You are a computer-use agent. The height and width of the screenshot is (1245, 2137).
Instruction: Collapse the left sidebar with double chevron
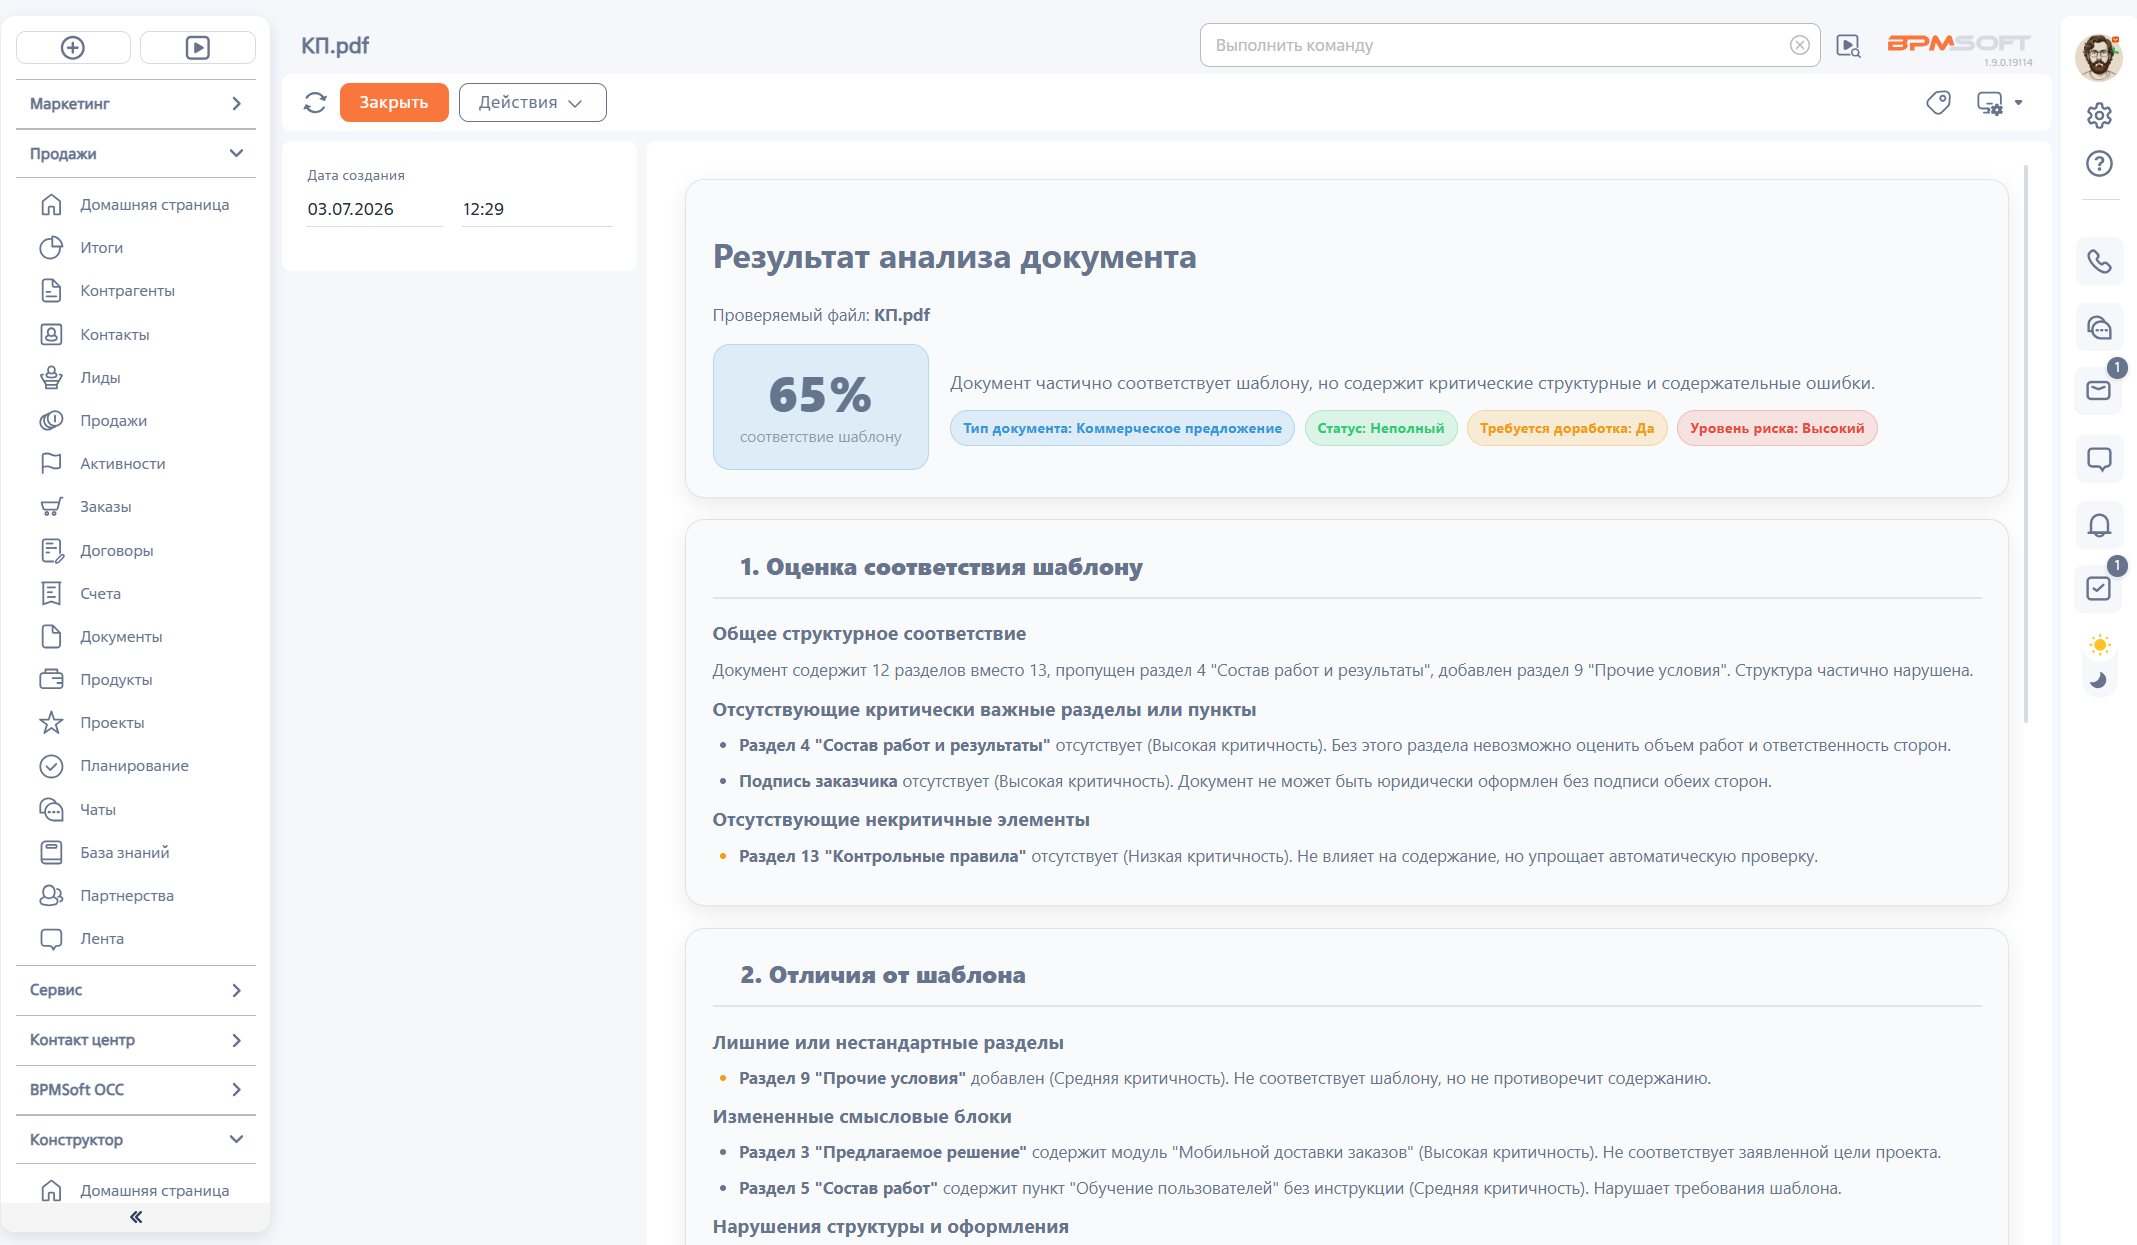click(x=136, y=1217)
